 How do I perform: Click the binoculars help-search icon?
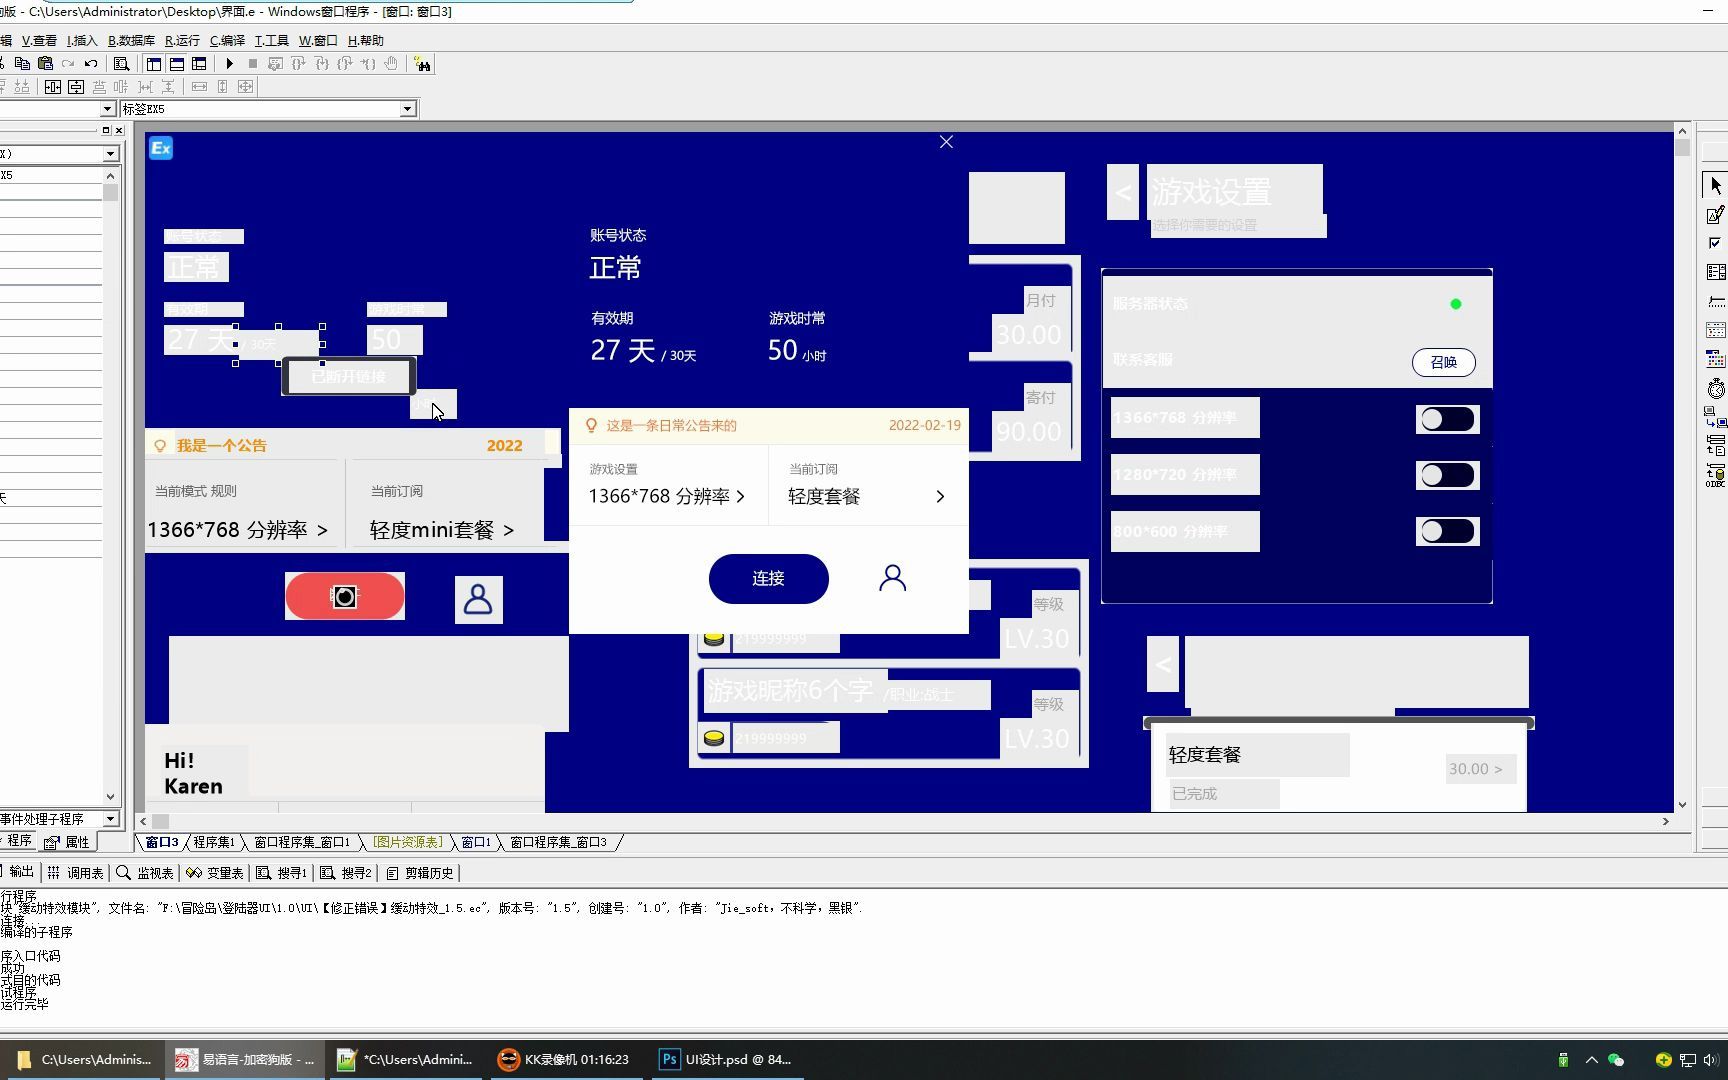pyautogui.click(x=423, y=64)
